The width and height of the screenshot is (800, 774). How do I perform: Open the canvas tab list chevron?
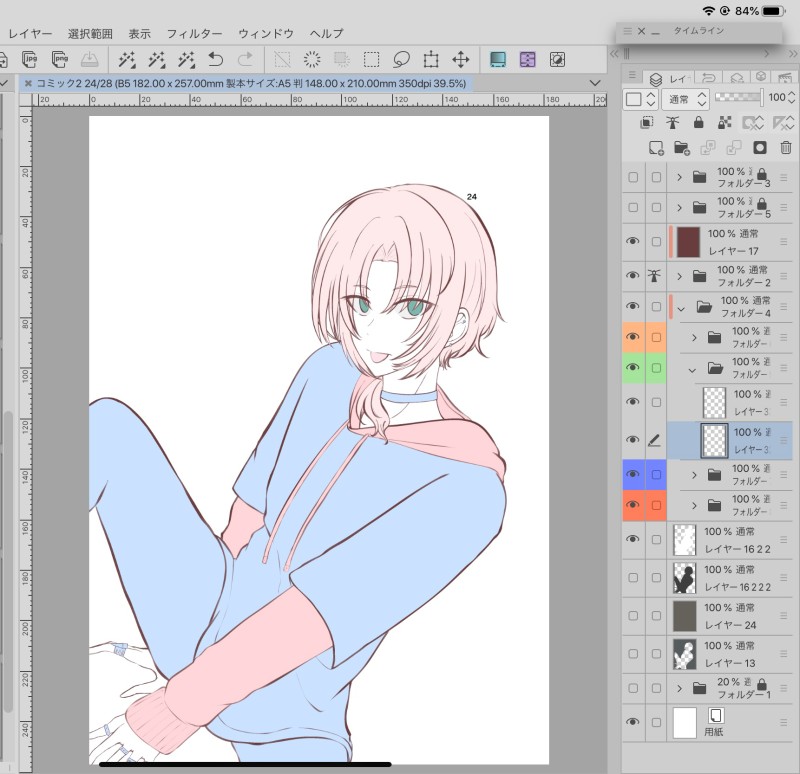[x=595, y=83]
